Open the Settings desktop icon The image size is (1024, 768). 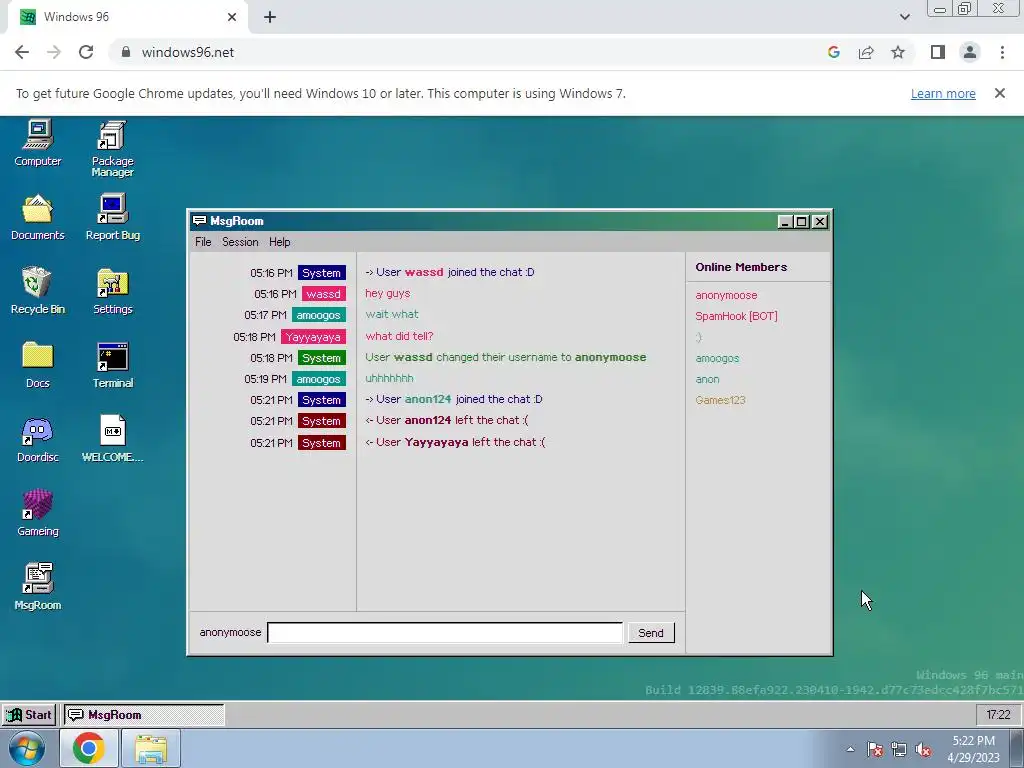point(112,291)
